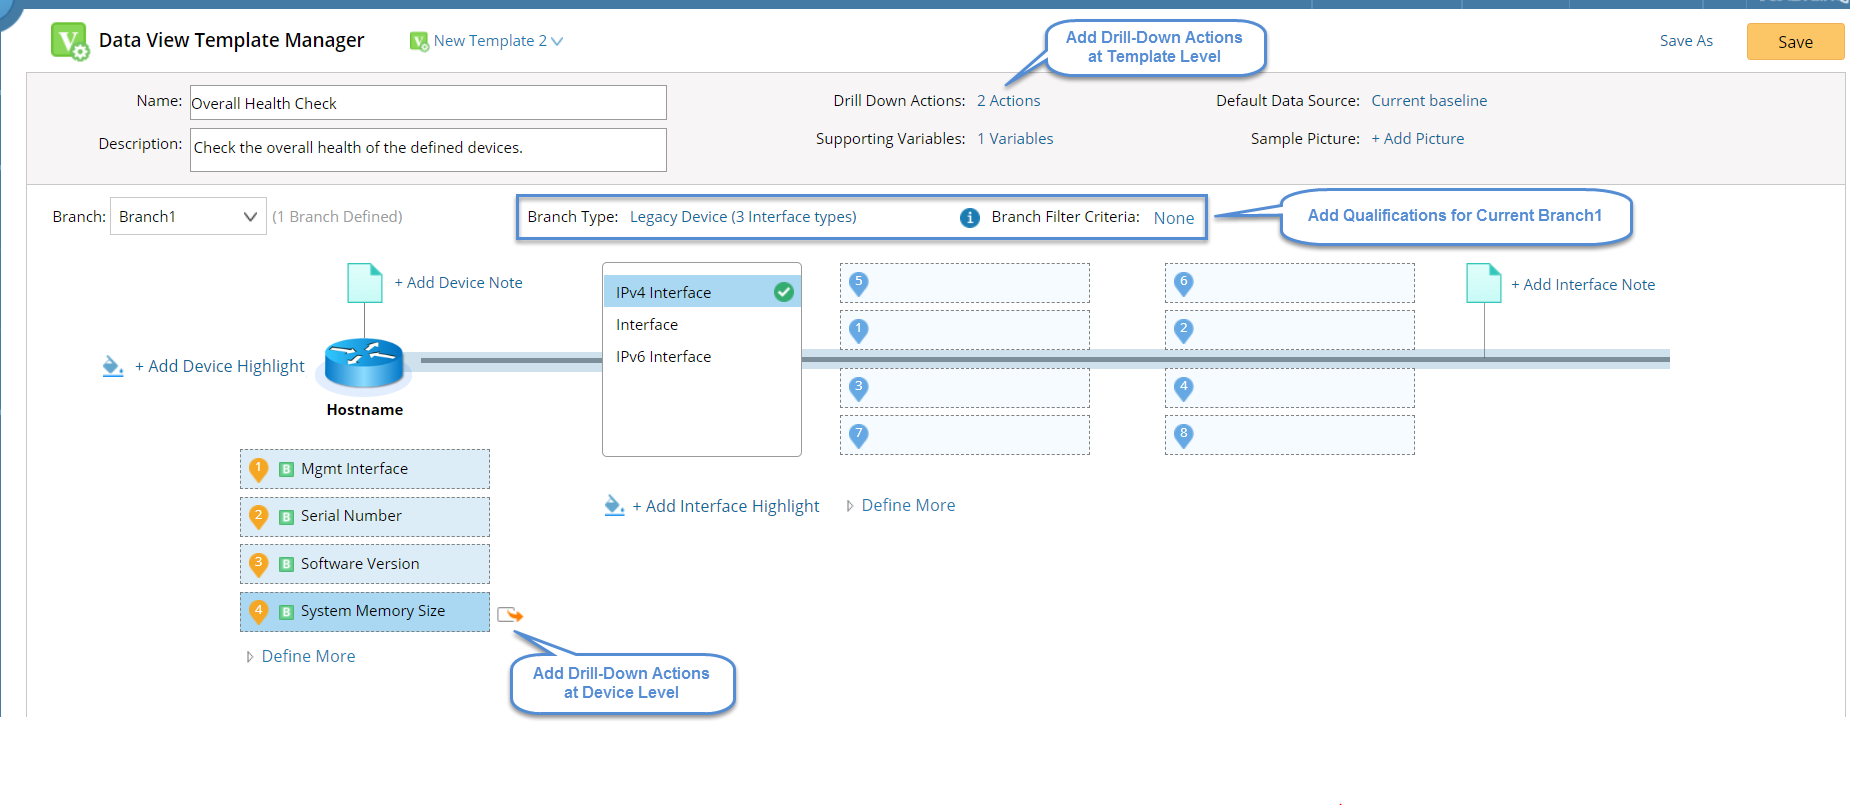Click + Add Picture for sample picture

pos(1417,139)
